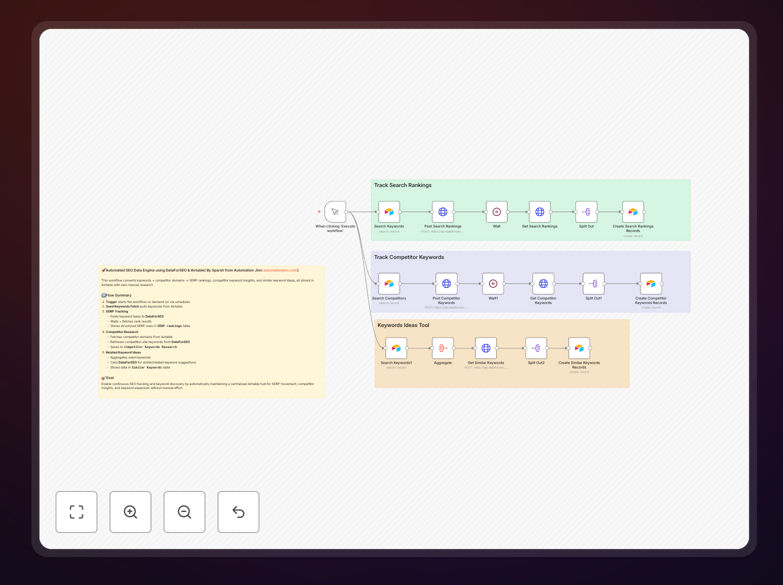783x585 pixels.
Task: Select the Search Keywords1 Airtable node
Action: click(396, 348)
